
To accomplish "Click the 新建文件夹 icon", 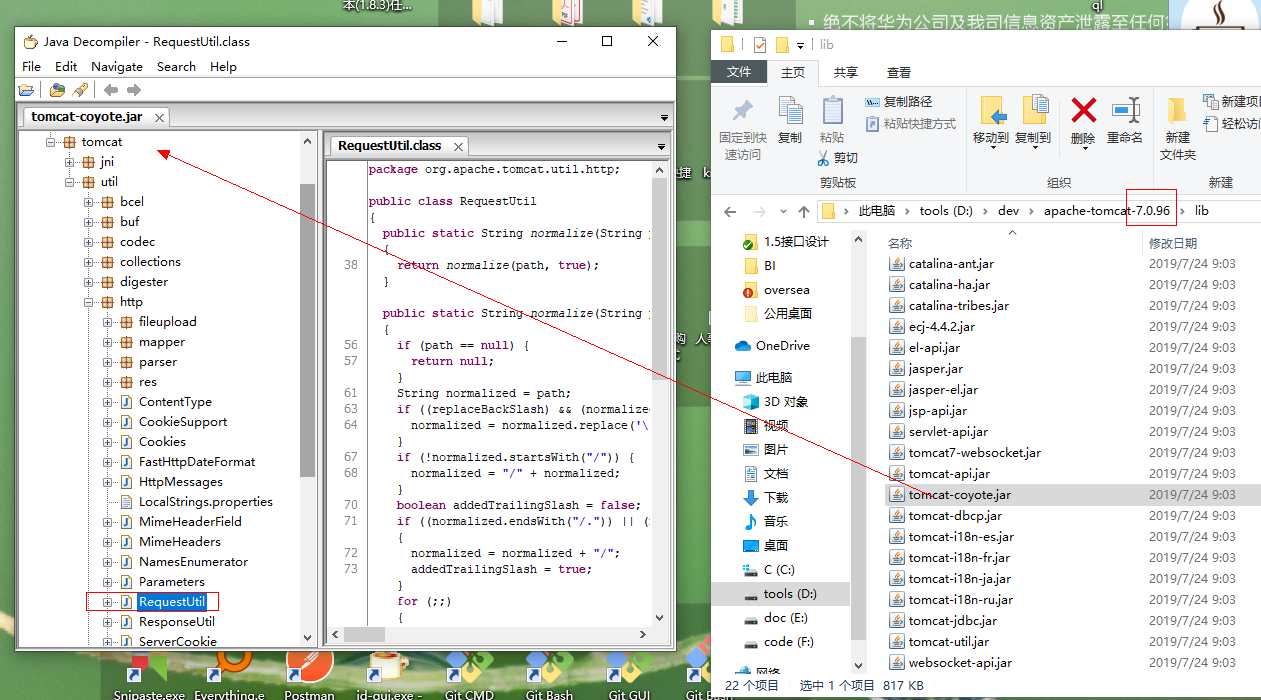I will click(x=1177, y=110).
